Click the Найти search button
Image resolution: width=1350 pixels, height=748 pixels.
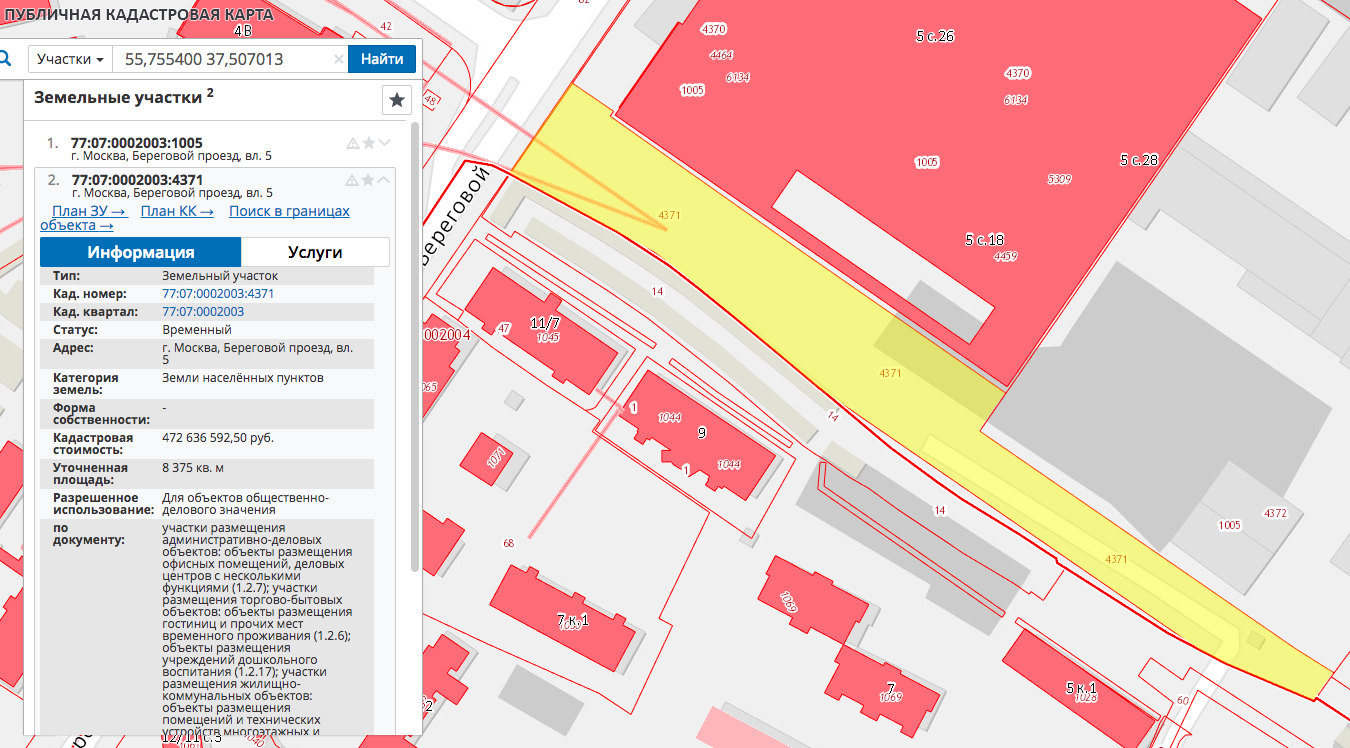[x=382, y=59]
